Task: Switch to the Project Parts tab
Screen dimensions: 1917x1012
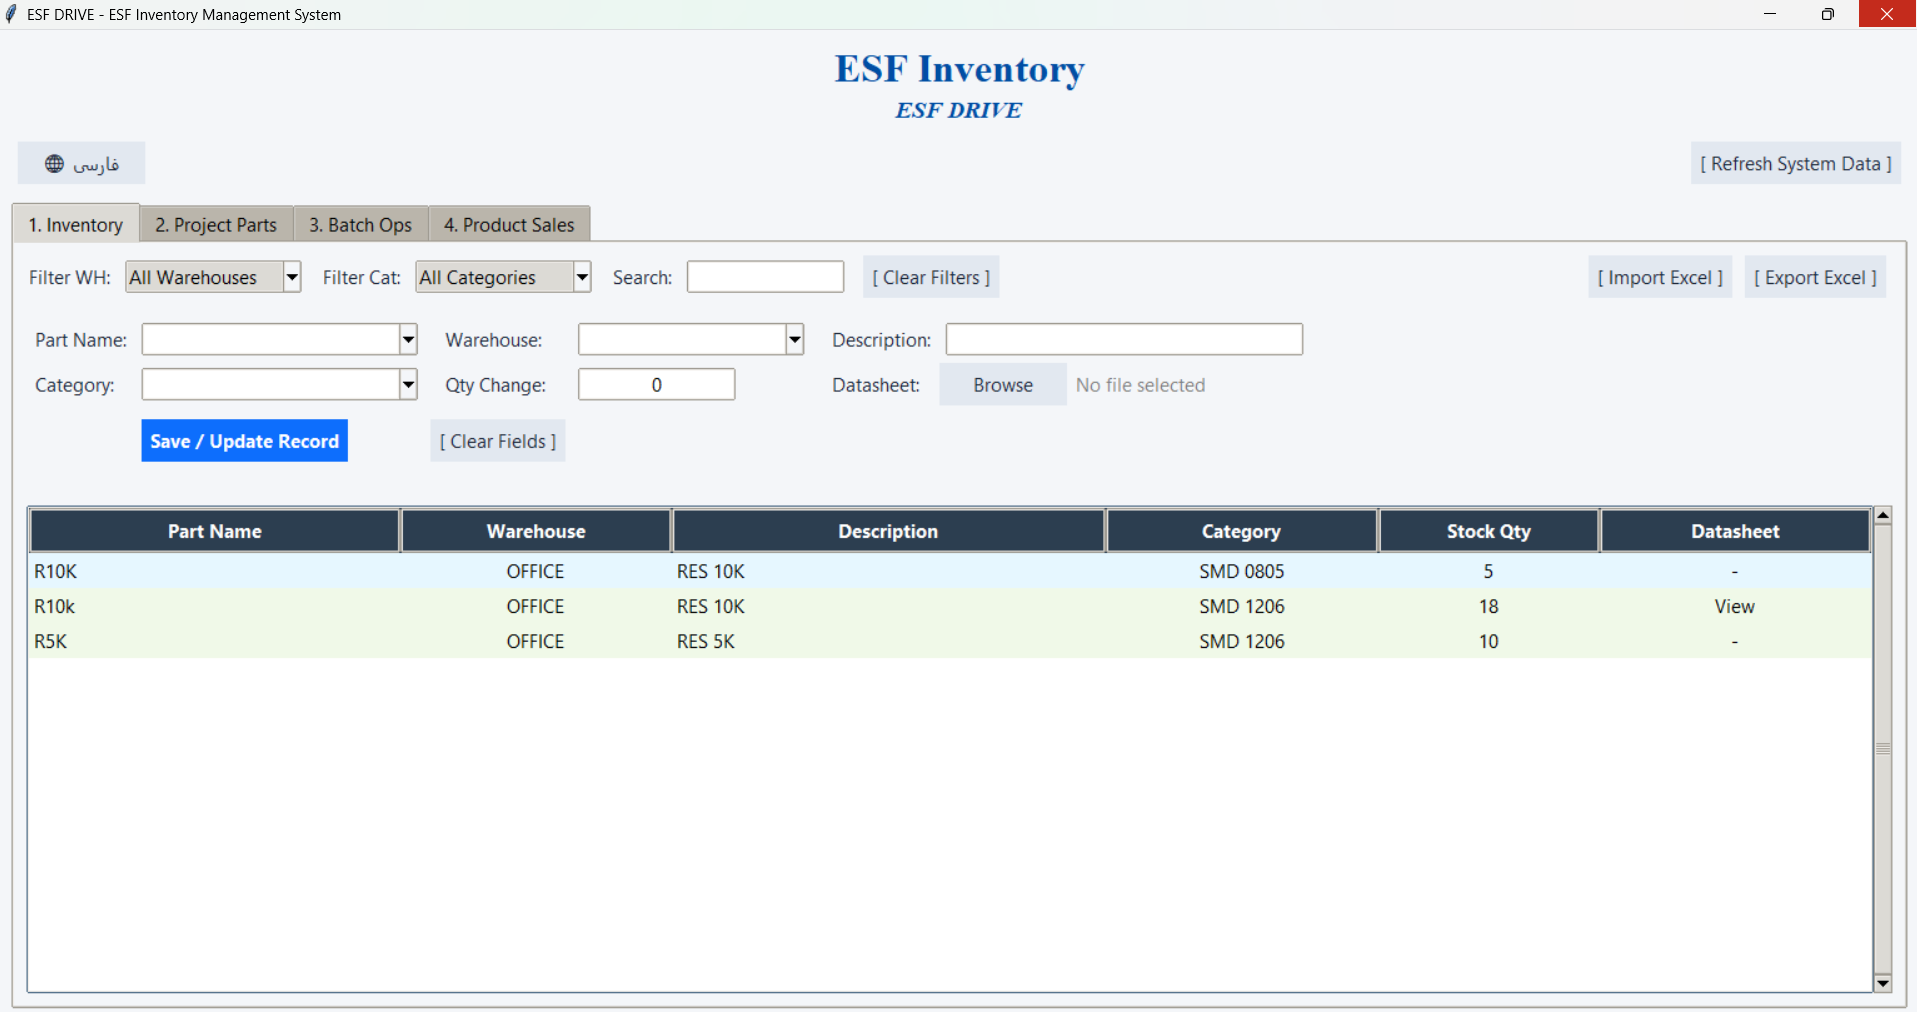Action: [216, 224]
